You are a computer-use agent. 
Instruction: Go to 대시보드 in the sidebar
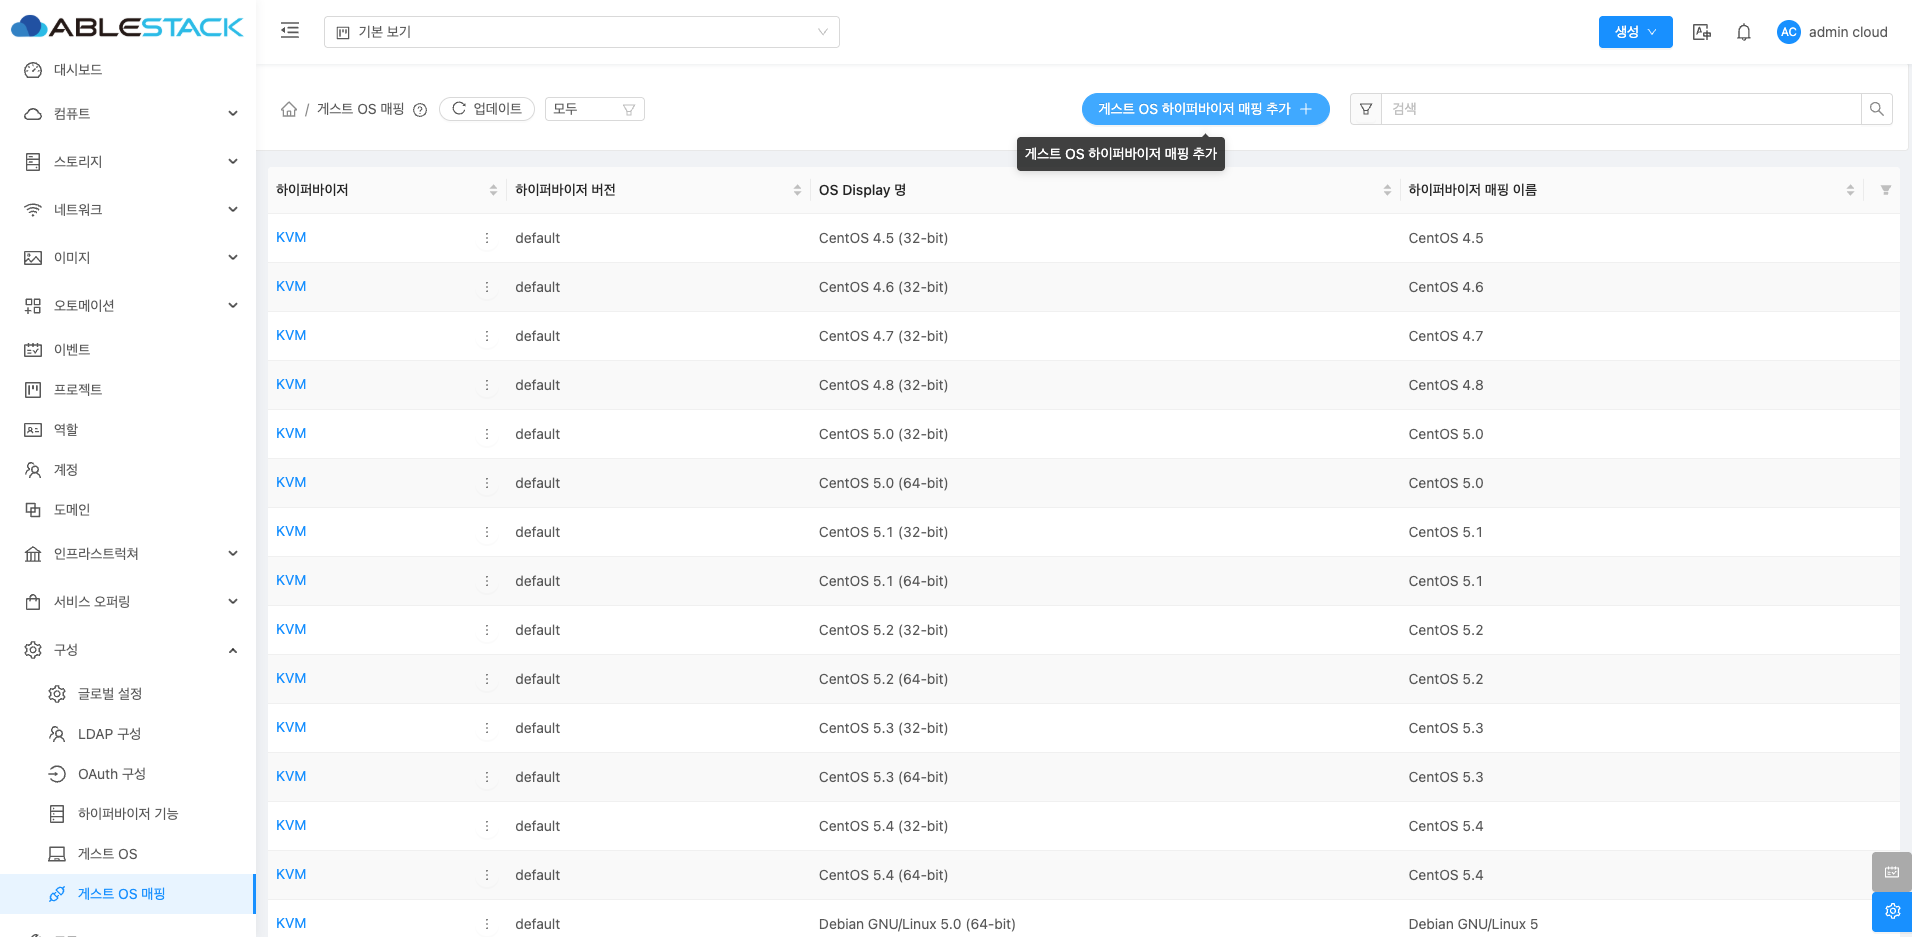point(78,70)
